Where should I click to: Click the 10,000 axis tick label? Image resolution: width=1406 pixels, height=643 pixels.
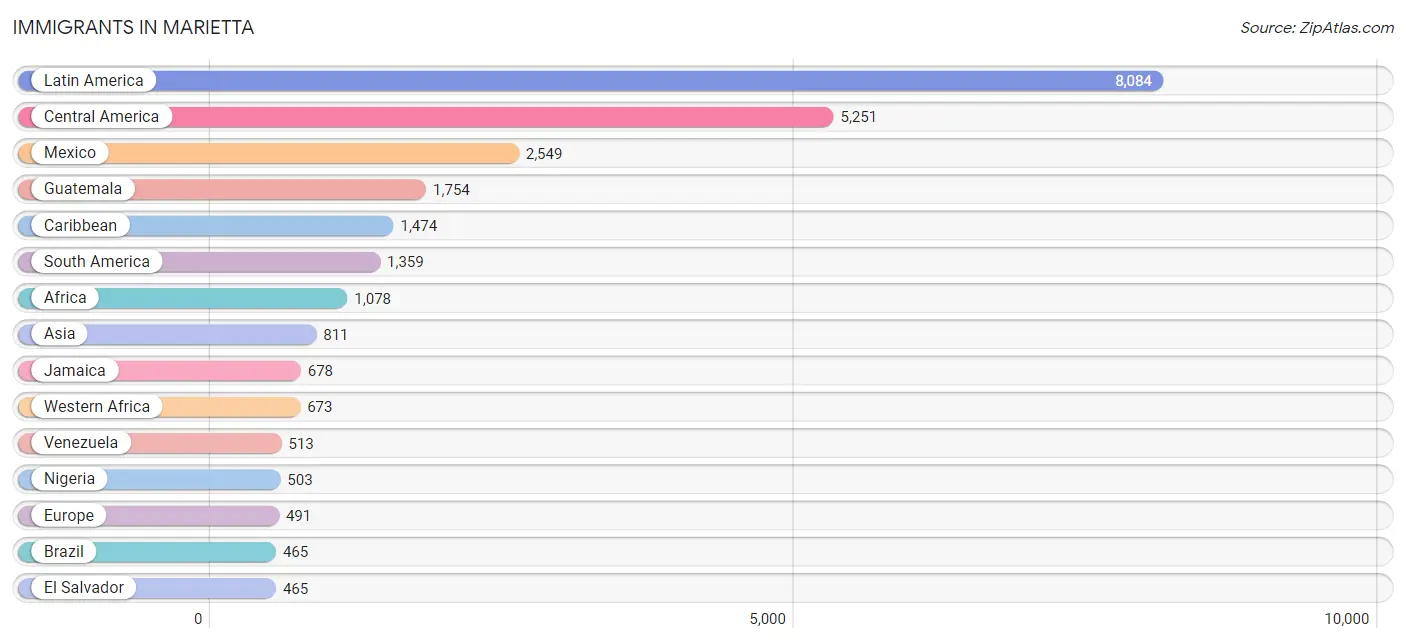click(1346, 619)
